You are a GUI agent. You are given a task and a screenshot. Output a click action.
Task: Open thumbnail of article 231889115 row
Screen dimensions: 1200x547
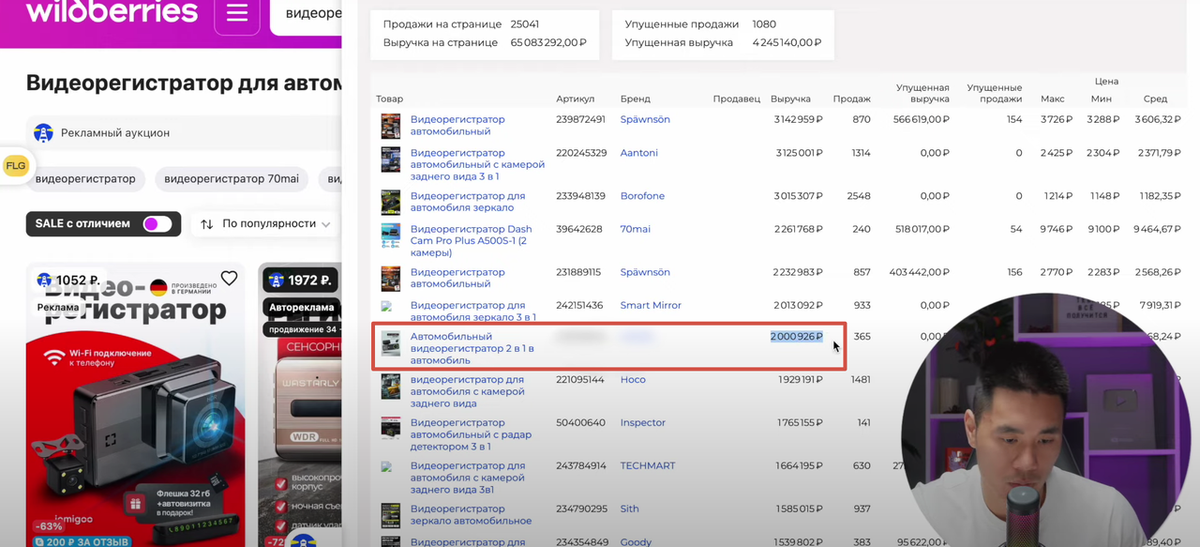pos(390,278)
